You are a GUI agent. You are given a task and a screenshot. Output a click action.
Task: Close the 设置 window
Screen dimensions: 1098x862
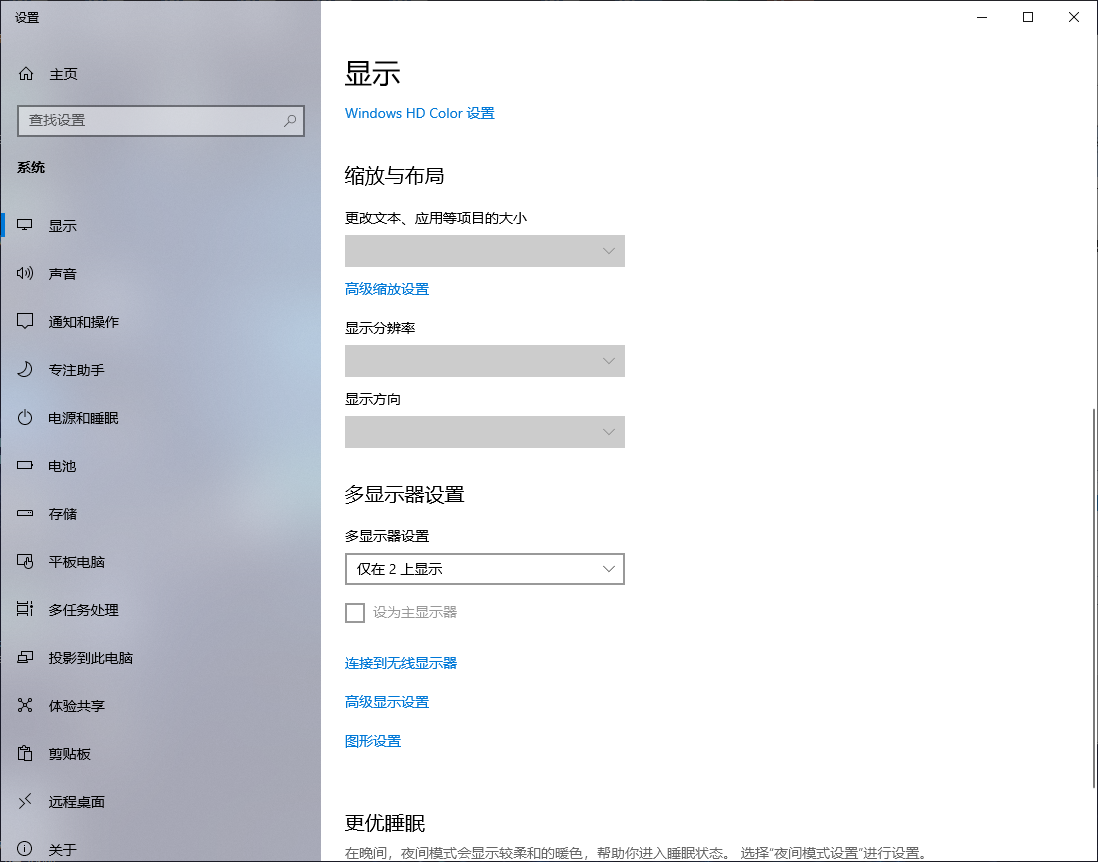1073,18
